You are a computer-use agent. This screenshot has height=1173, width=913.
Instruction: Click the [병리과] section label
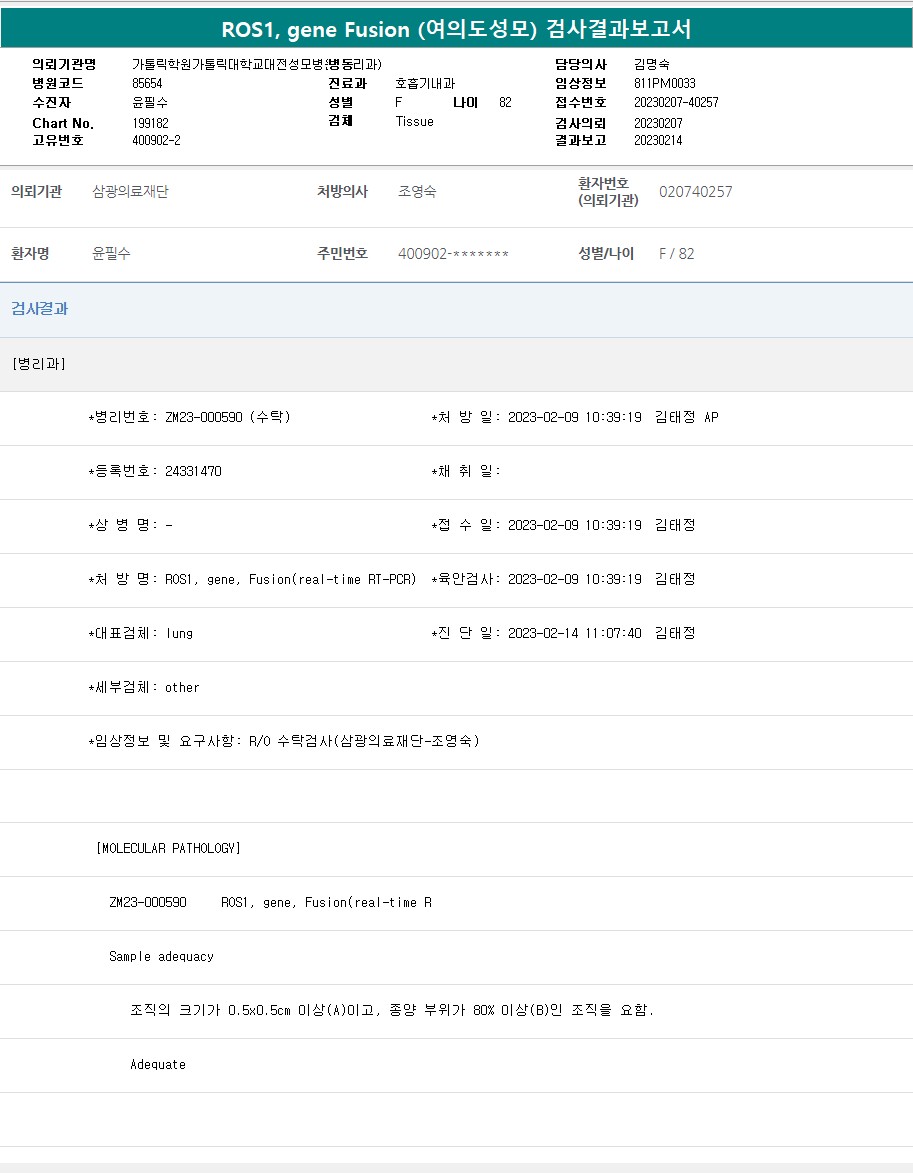[x=39, y=364]
